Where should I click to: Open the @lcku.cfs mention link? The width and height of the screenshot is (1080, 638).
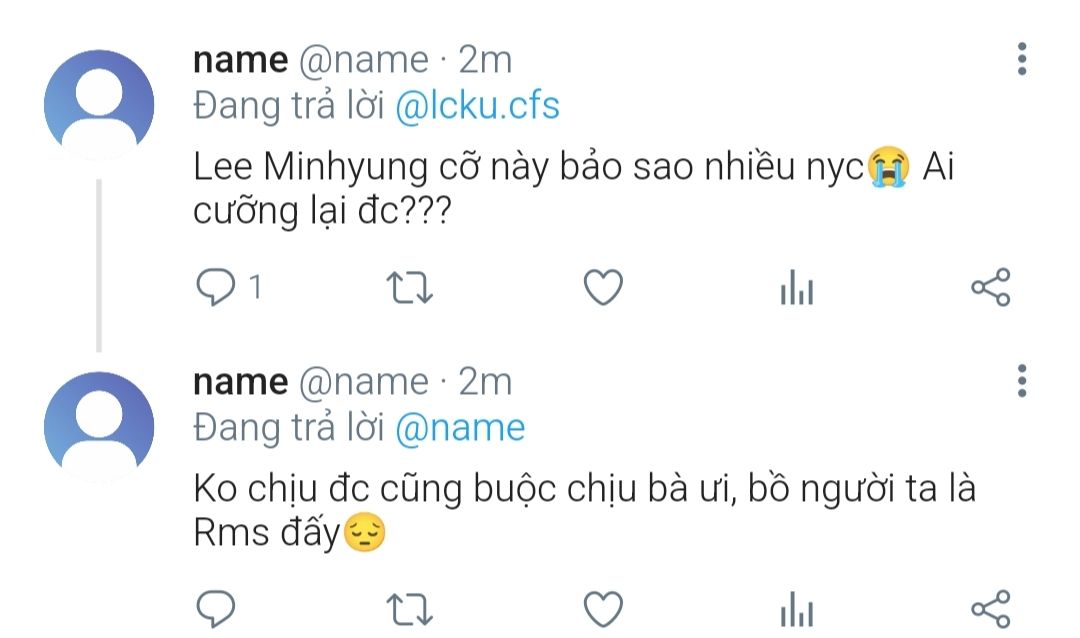[477, 106]
